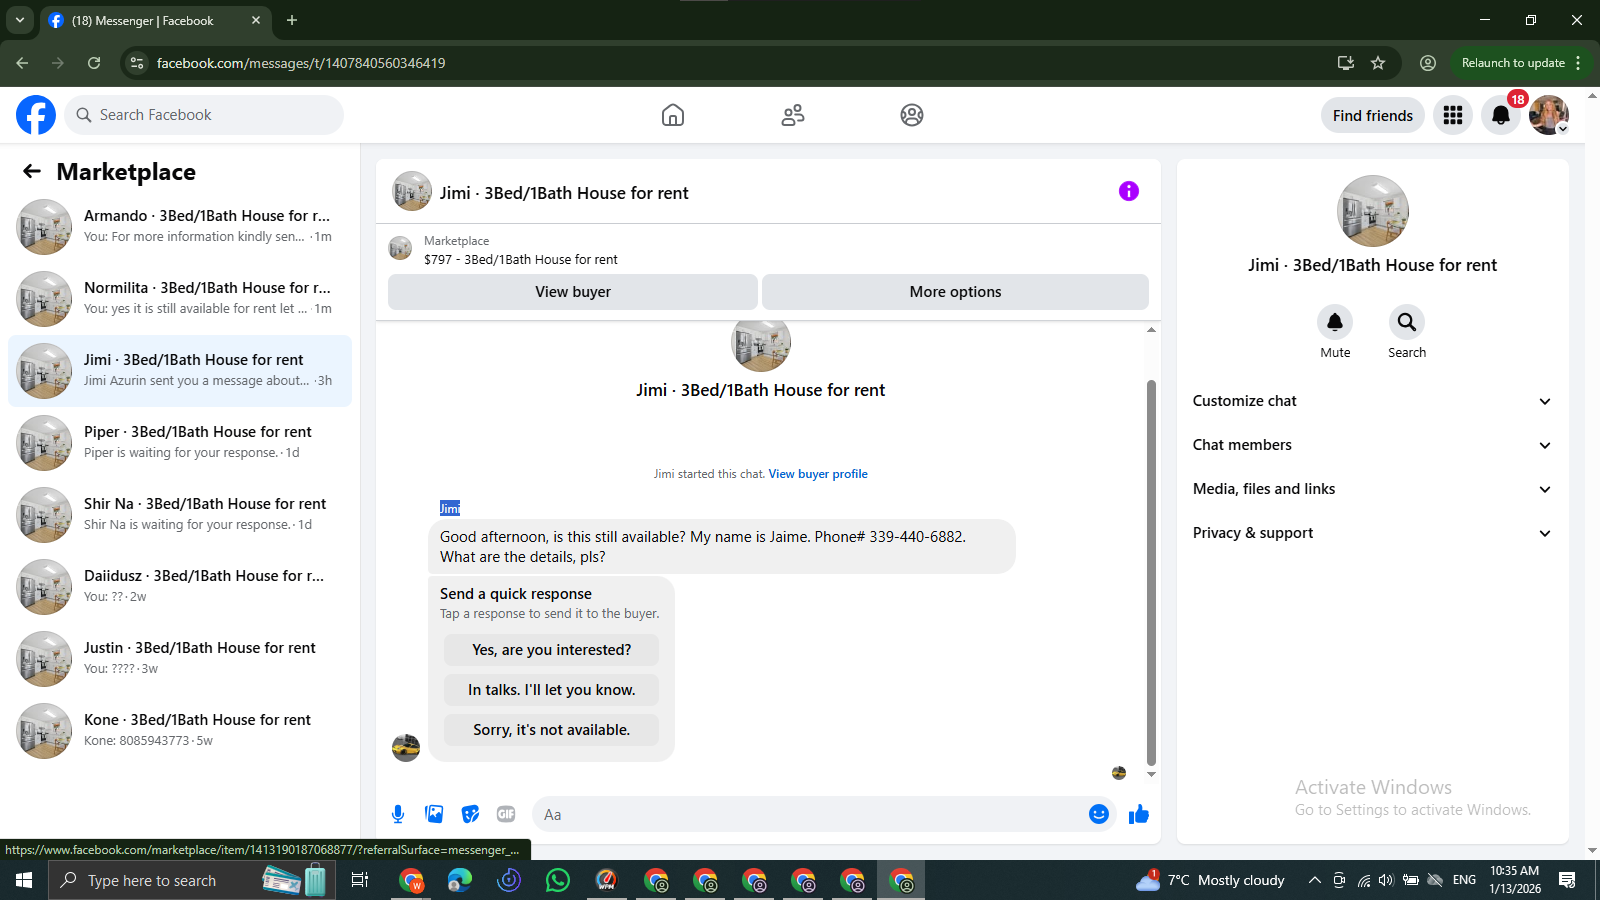
Task: Search within the Jimi conversation
Action: pyautogui.click(x=1407, y=322)
